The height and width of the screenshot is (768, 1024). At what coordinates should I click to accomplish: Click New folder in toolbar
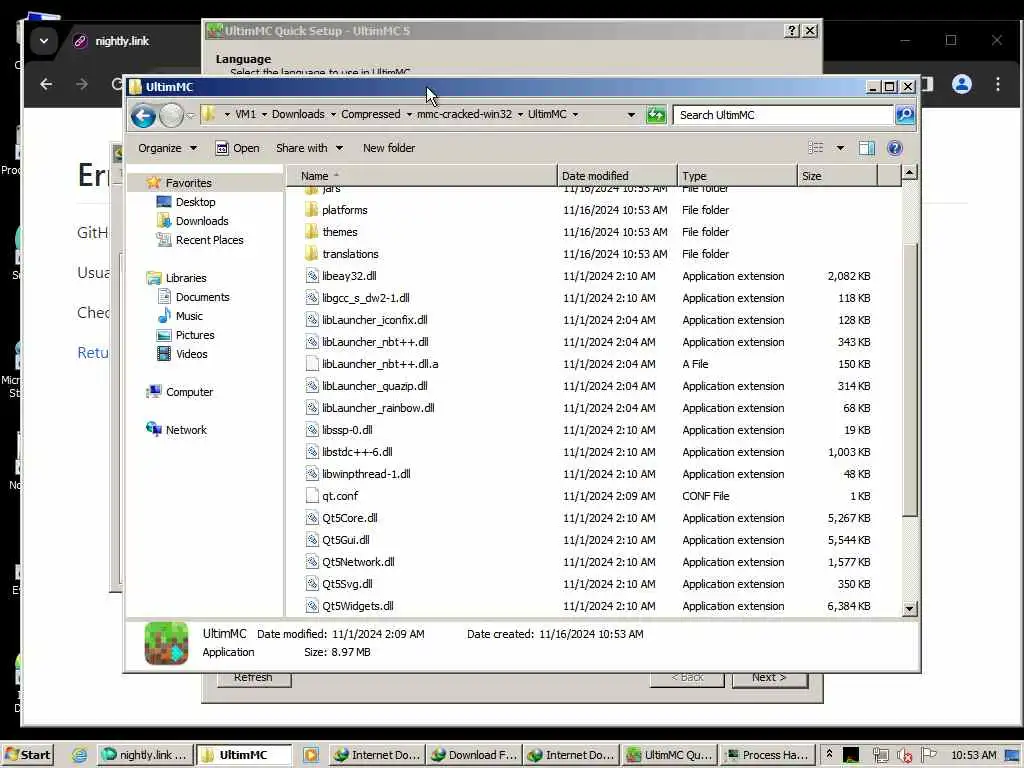(x=389, y=148)
